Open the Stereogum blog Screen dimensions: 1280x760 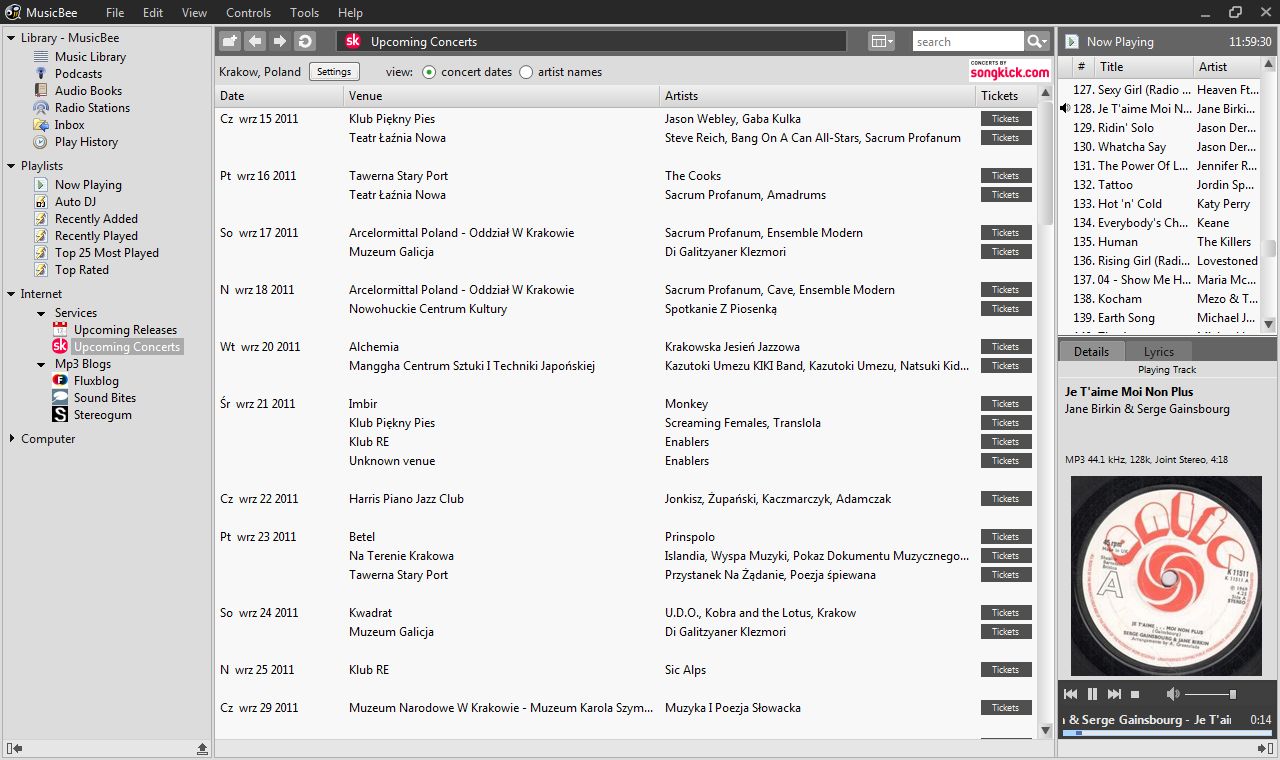pyautogui.click(x=102, y=415)
